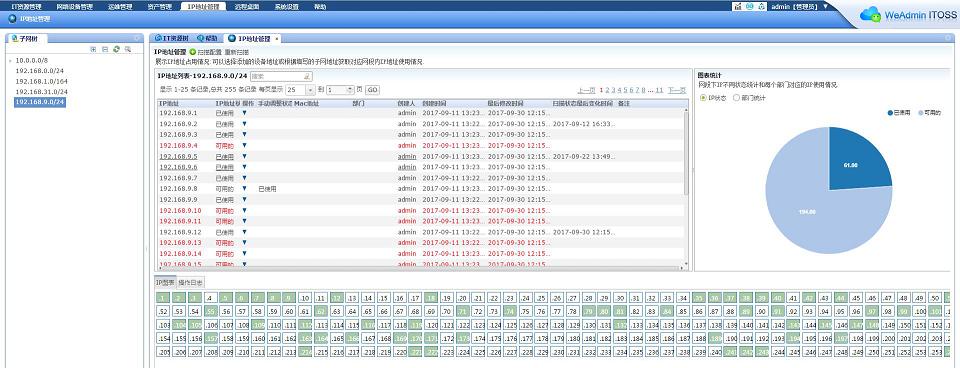960x368 pixels.
Task: Open the 资产管理 top menu
Action: click(x=160, y=6)
